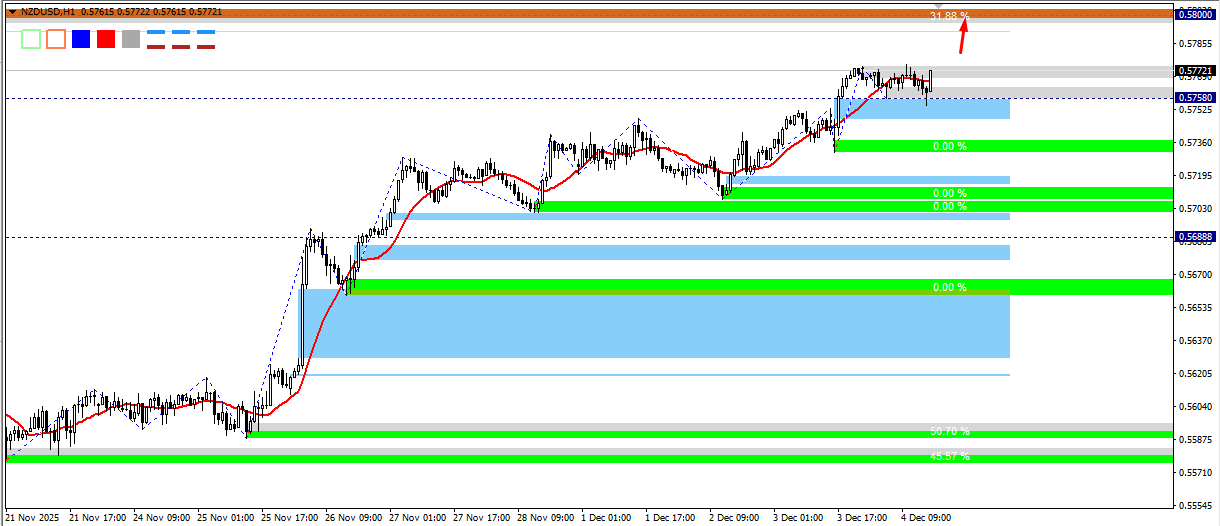This screenshot has height=526, width=1220.
Task: Open the NZDUSD,H1 chart title arrow menu
Action: 11,12
